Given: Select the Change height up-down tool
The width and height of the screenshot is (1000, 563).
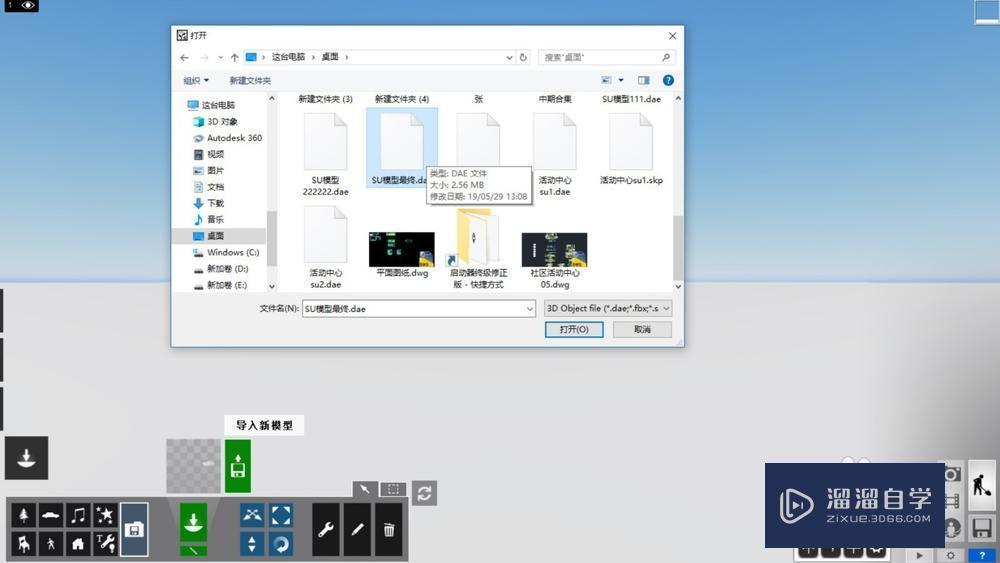Looking at the screenshot, I should (x=252, y=544).
